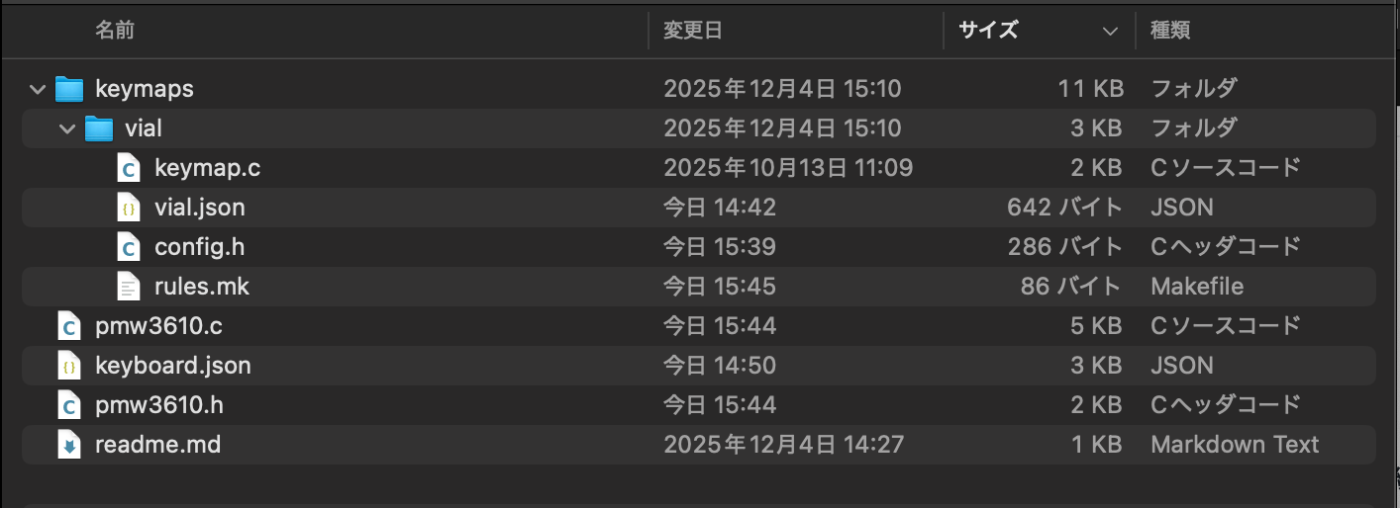The image size is (1400, 508).
Task: Collapse the vial folder disclosure arrow
Action: 68,128
